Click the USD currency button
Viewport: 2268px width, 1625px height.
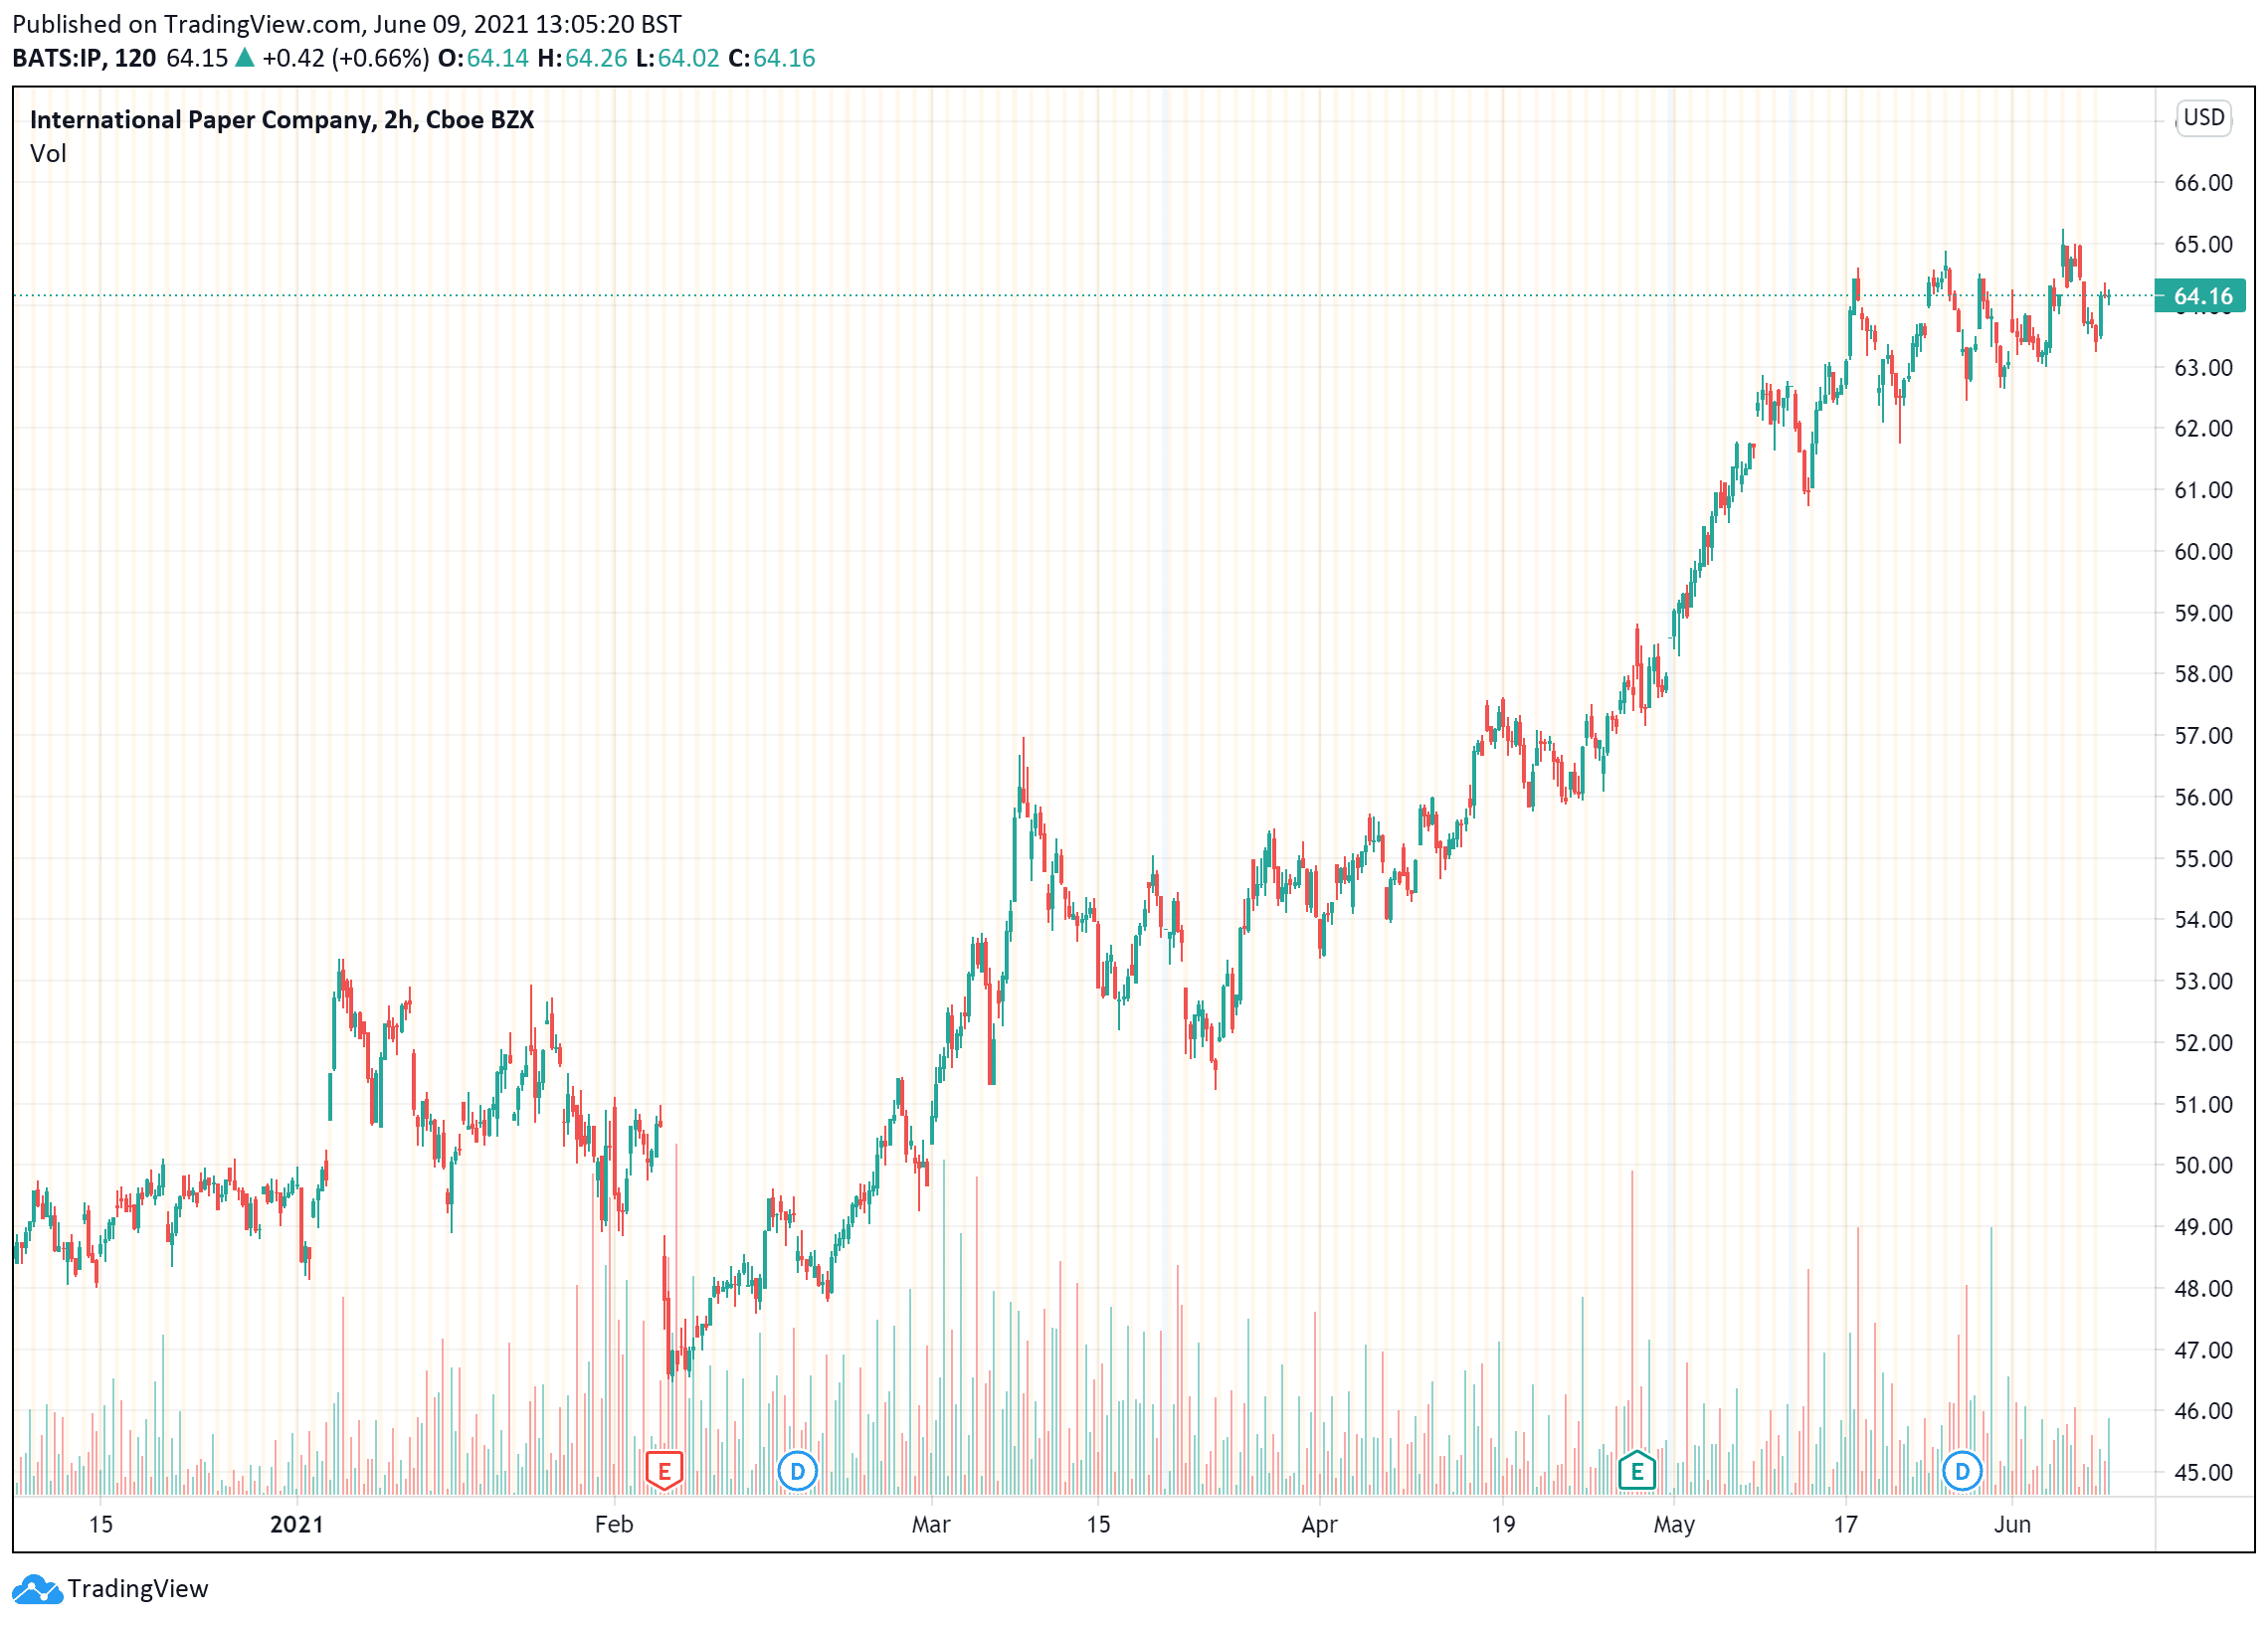(2204, 118)
